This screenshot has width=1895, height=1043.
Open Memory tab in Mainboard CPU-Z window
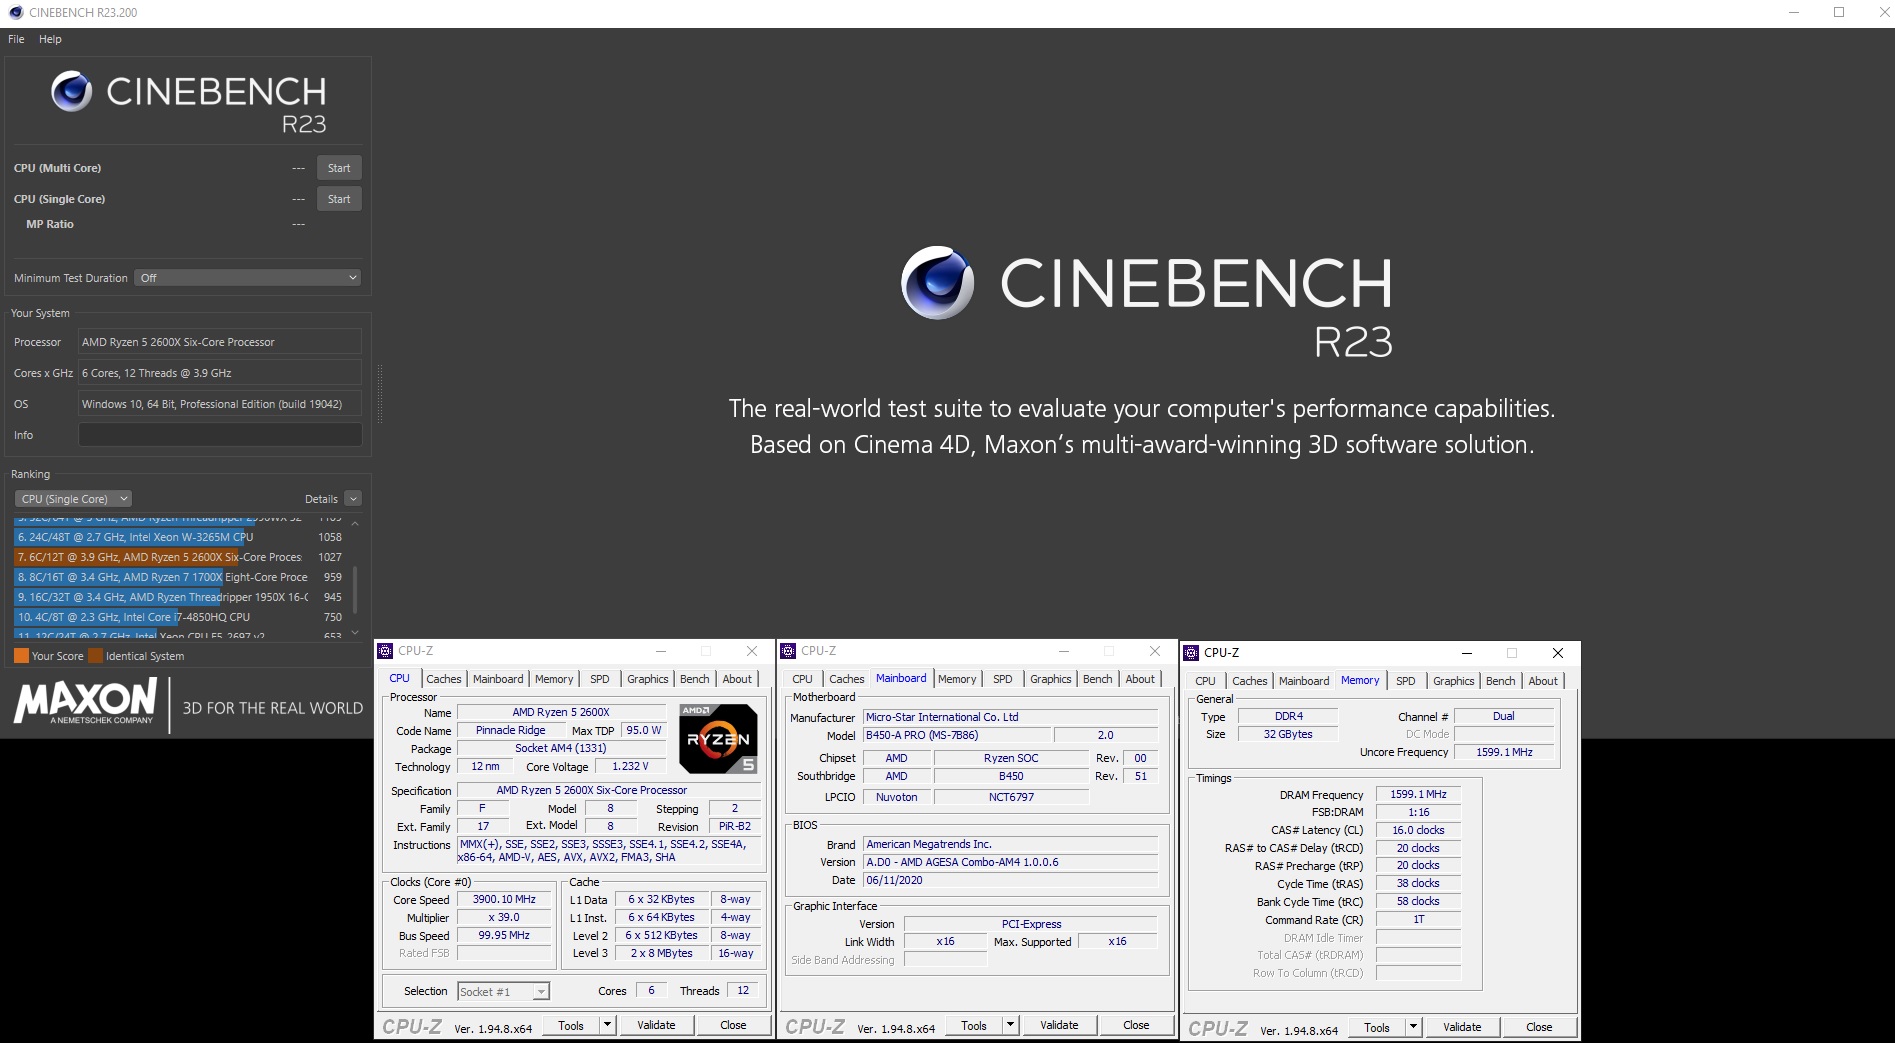pyautogui.click(x=957, y=679)
